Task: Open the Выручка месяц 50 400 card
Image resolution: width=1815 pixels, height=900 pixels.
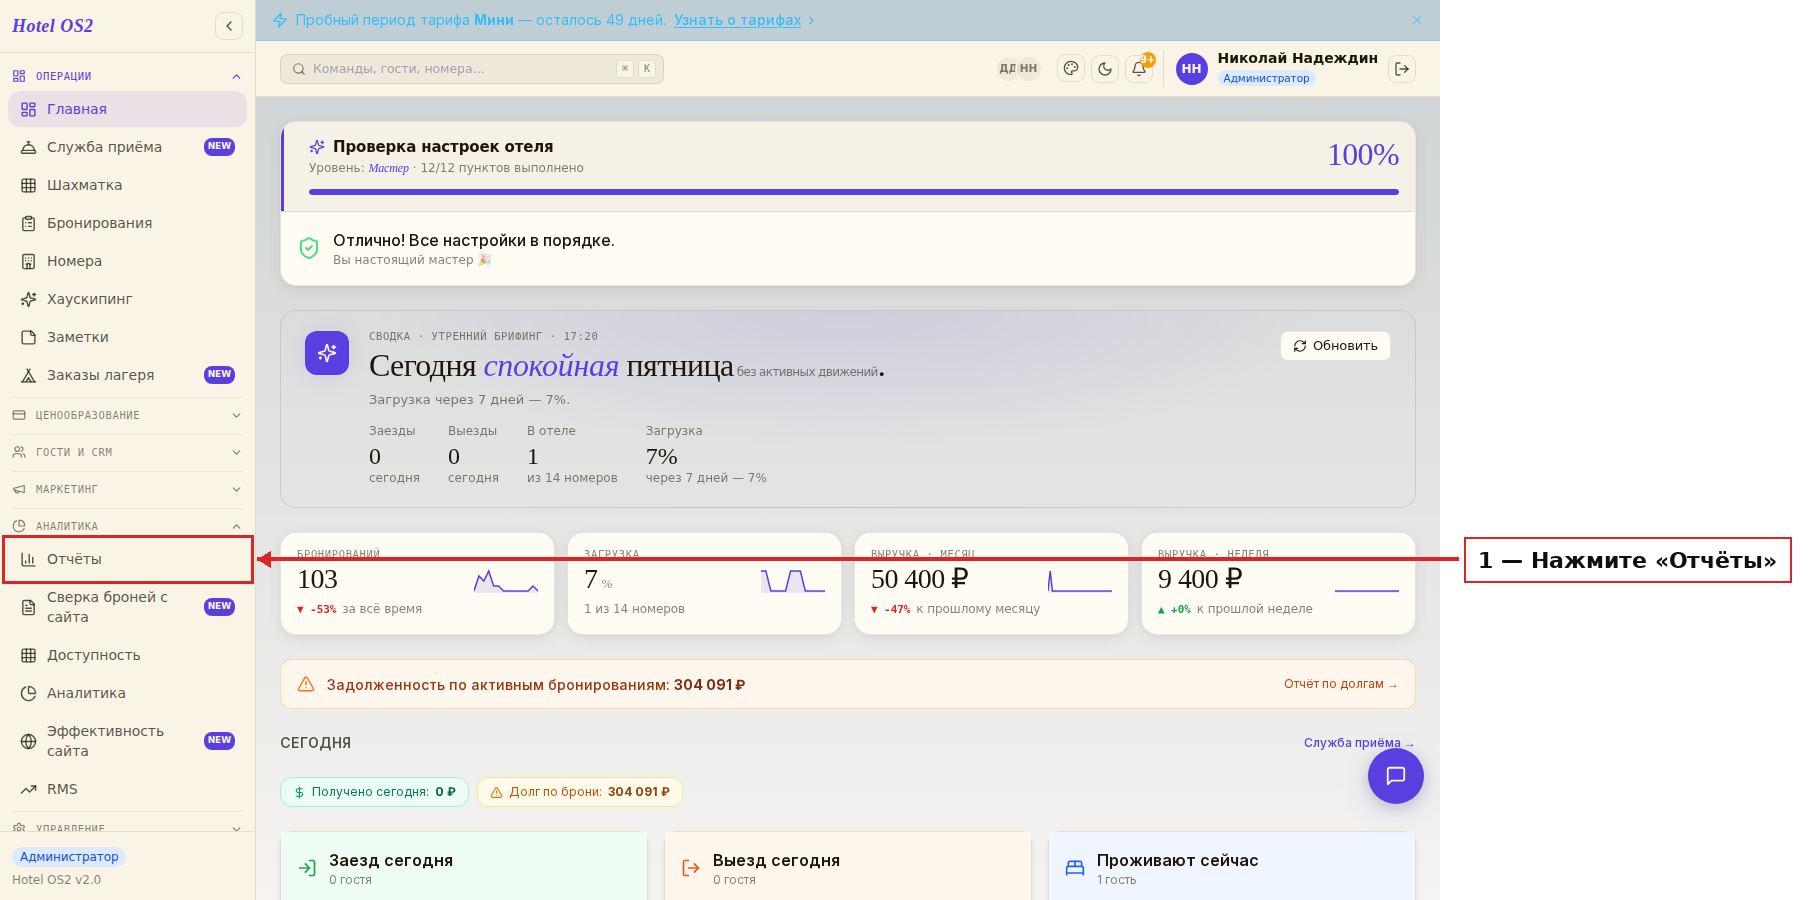Action: point(991,583)
